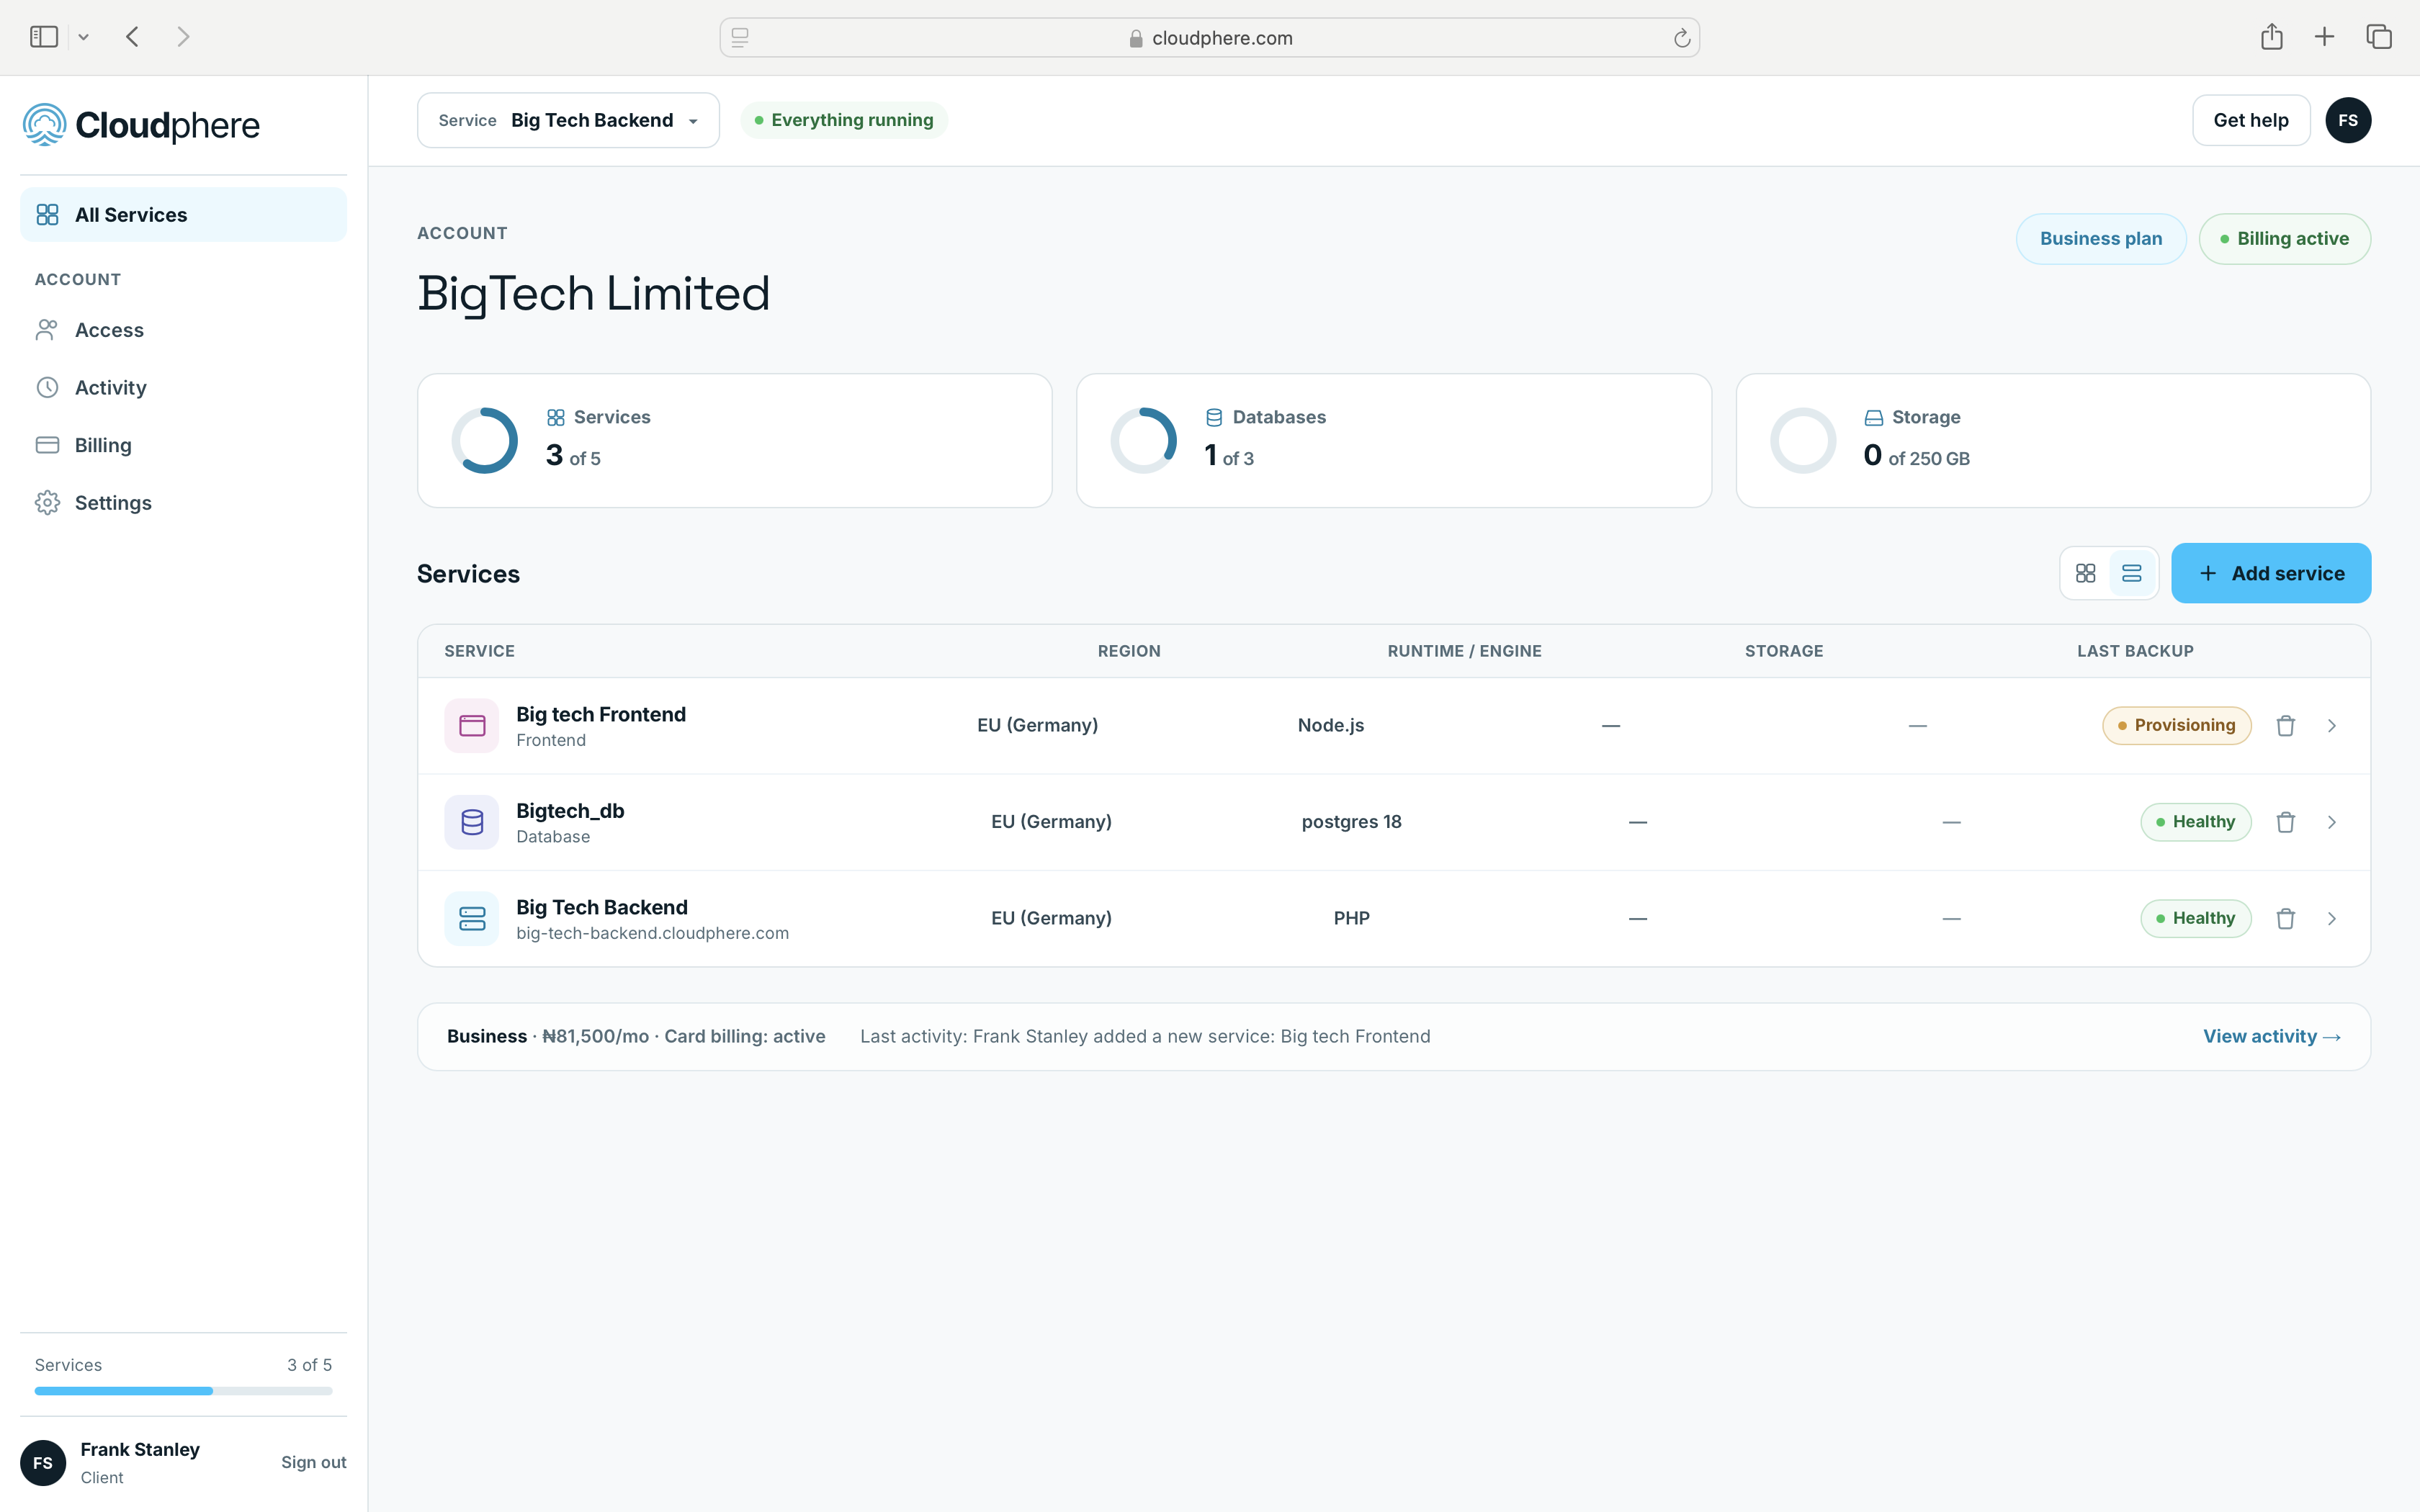Click the Cloudphere logo

(x=141, y=125)
